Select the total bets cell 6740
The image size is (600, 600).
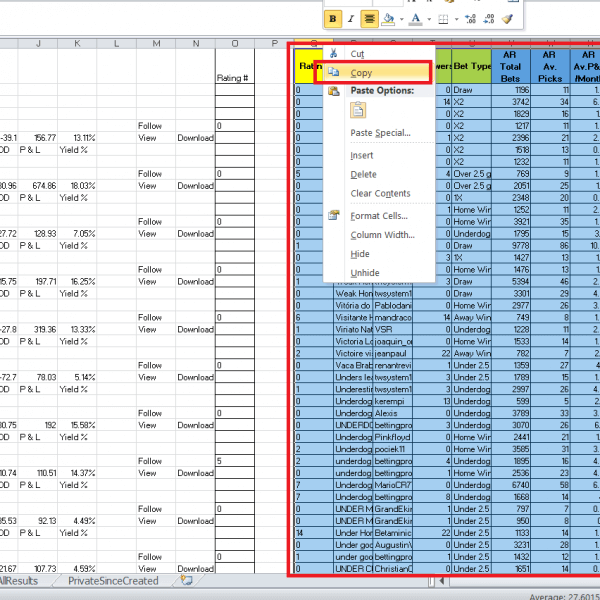[511, 485]
